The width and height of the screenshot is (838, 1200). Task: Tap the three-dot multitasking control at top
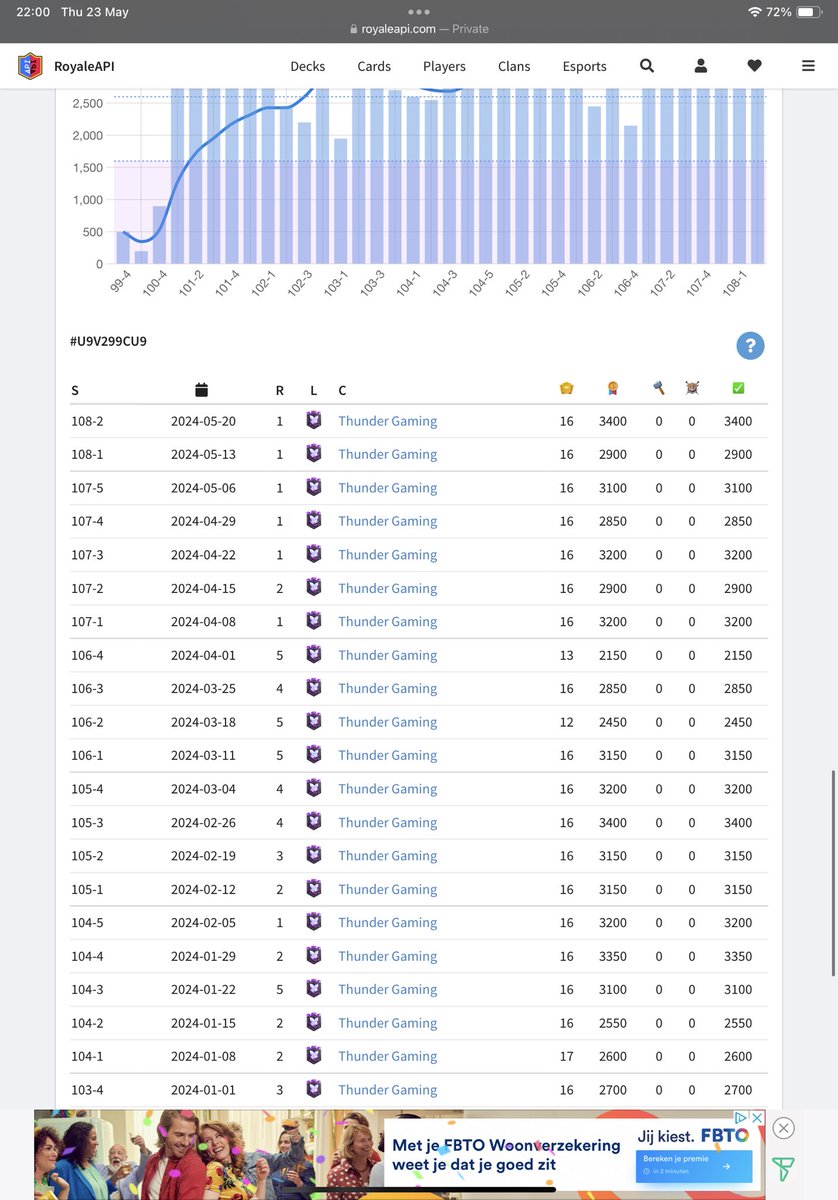point(419,12)
